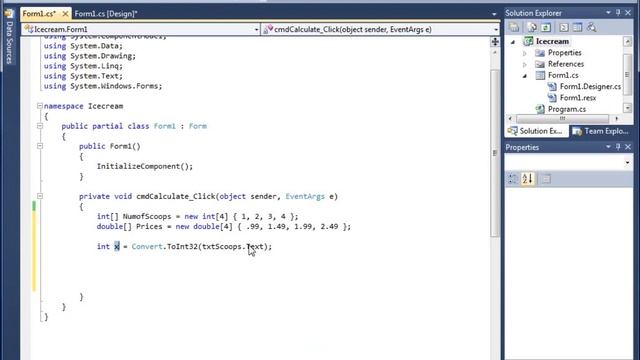Image resolution: width=640 pixels, height=360 pixels.
Task: Select References folder in Solution Explorer
Action: click(x=566, y=64)
